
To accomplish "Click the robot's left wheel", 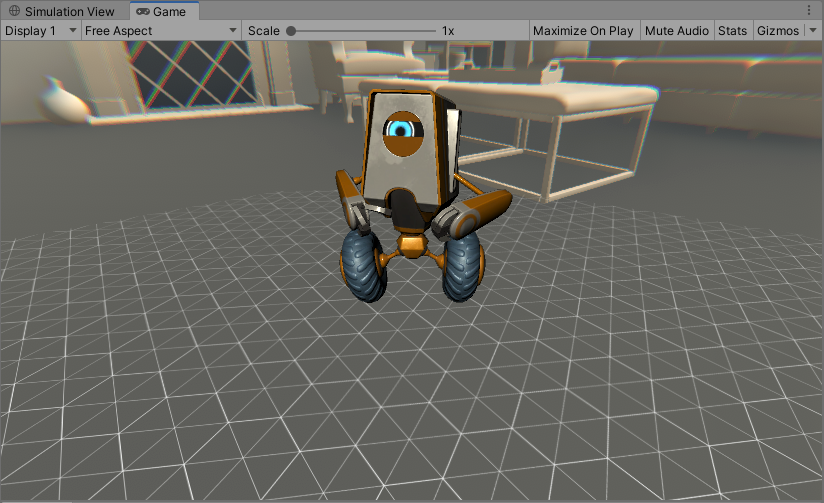I will click(x=362, y=267).
